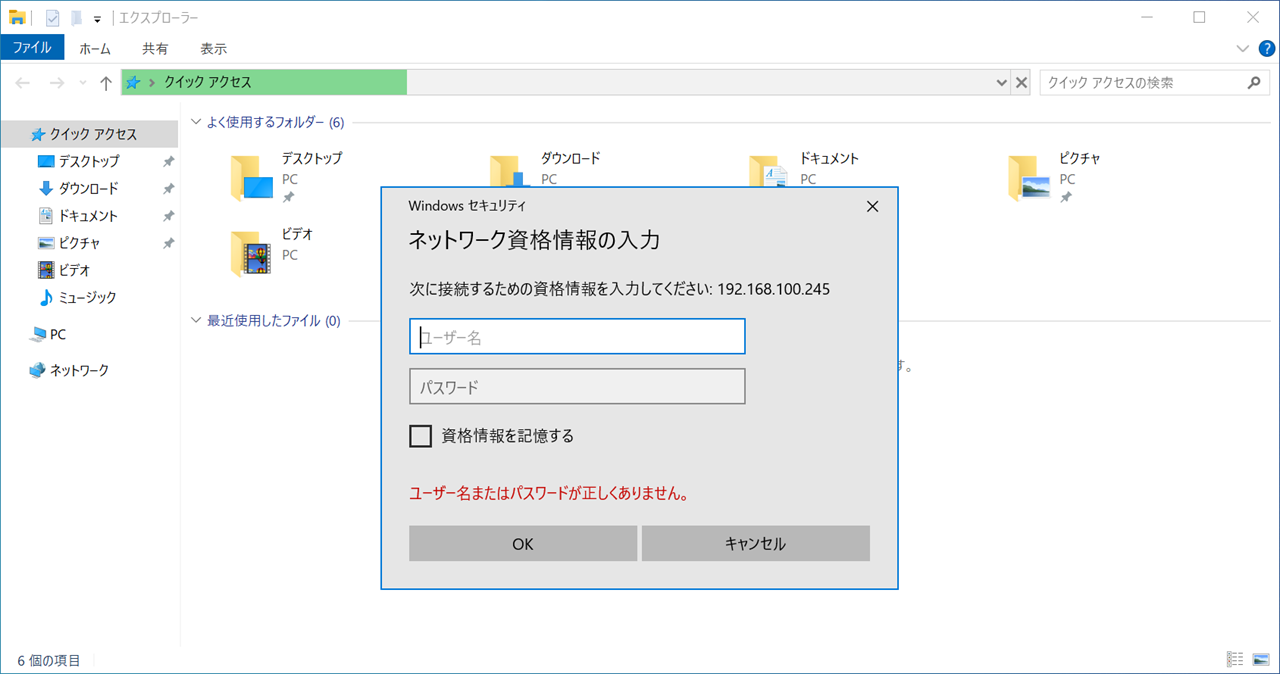Collapse the recently used files section

tap(197, 321)
